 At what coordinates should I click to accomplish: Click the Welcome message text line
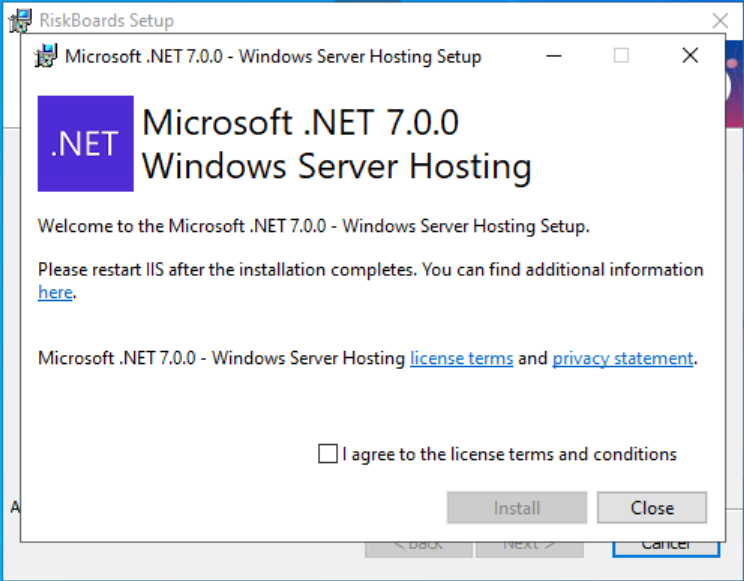313,226
